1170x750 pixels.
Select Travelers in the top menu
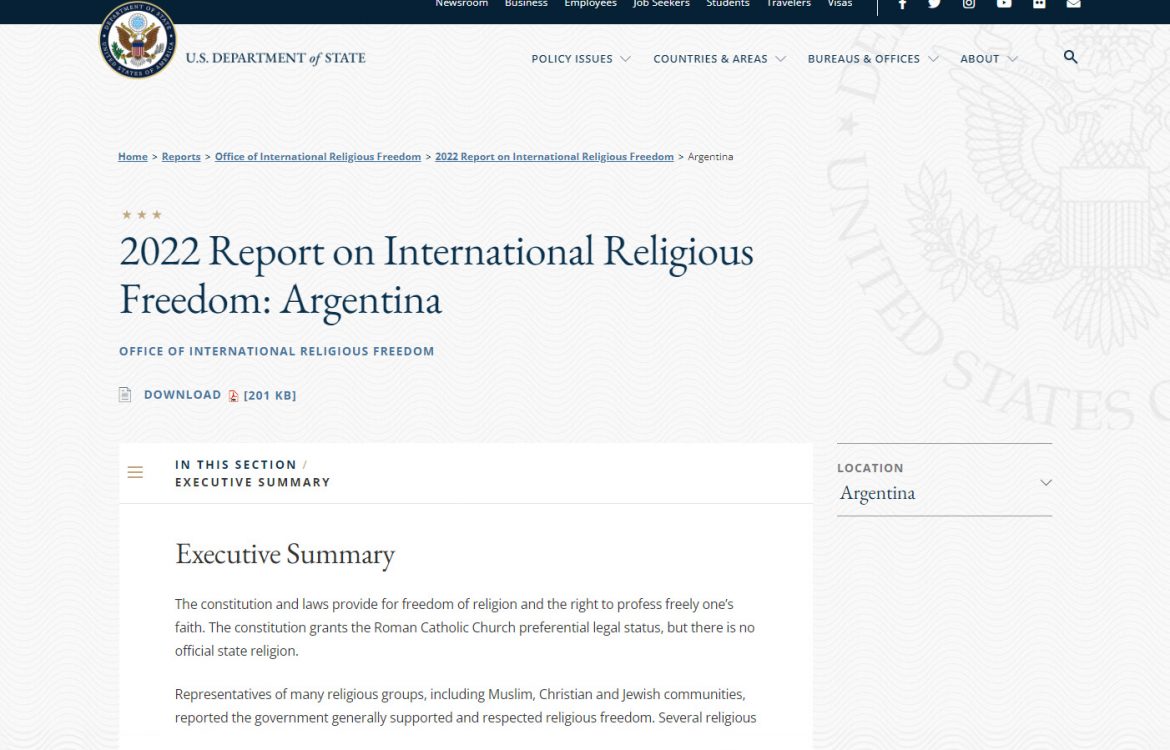click(788, 4)
